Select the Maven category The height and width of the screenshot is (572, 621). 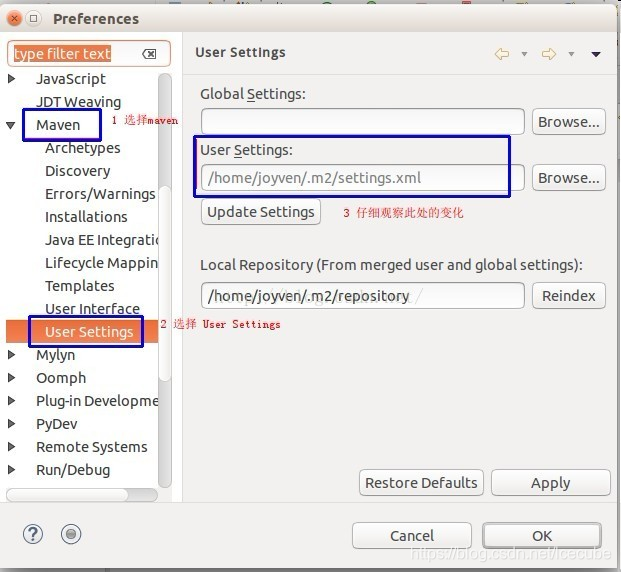coord(58,125)
